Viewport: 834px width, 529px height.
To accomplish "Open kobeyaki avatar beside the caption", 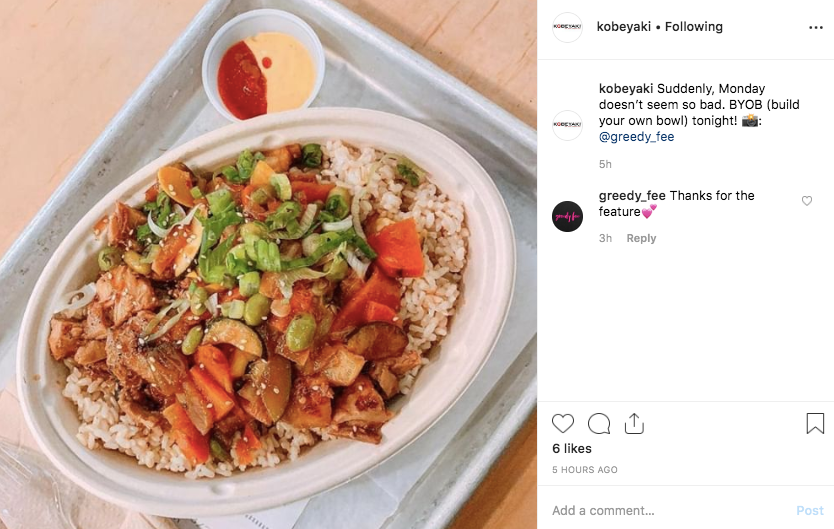I will pos(568,125).
